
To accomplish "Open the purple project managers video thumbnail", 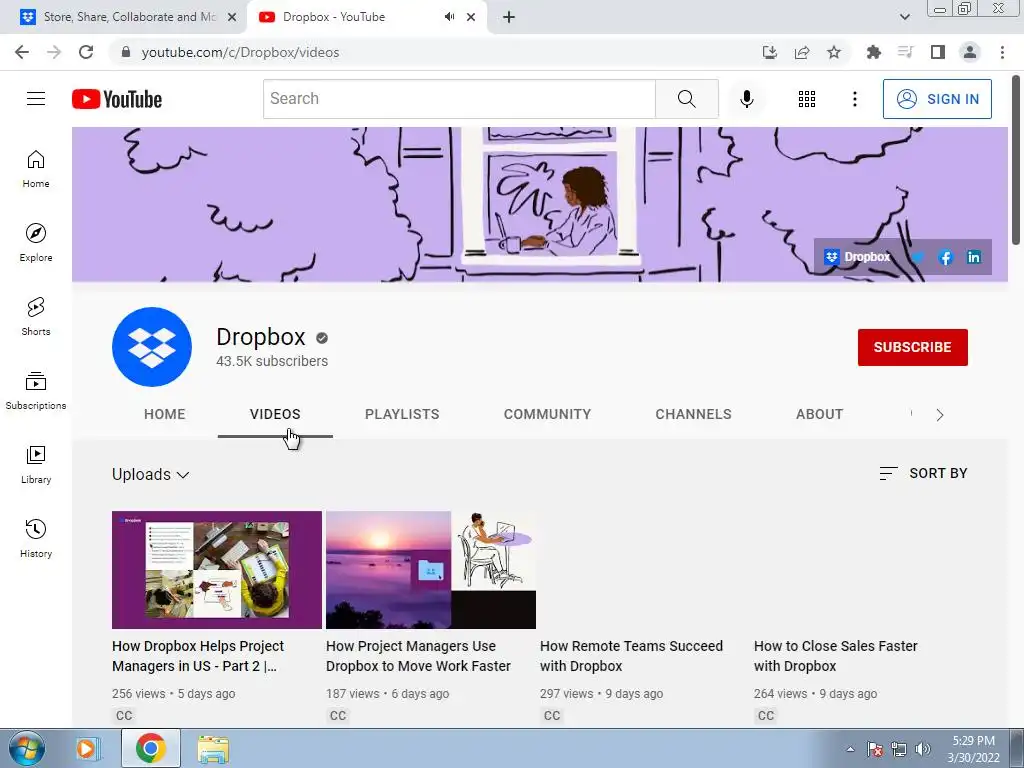I will 217,569.
